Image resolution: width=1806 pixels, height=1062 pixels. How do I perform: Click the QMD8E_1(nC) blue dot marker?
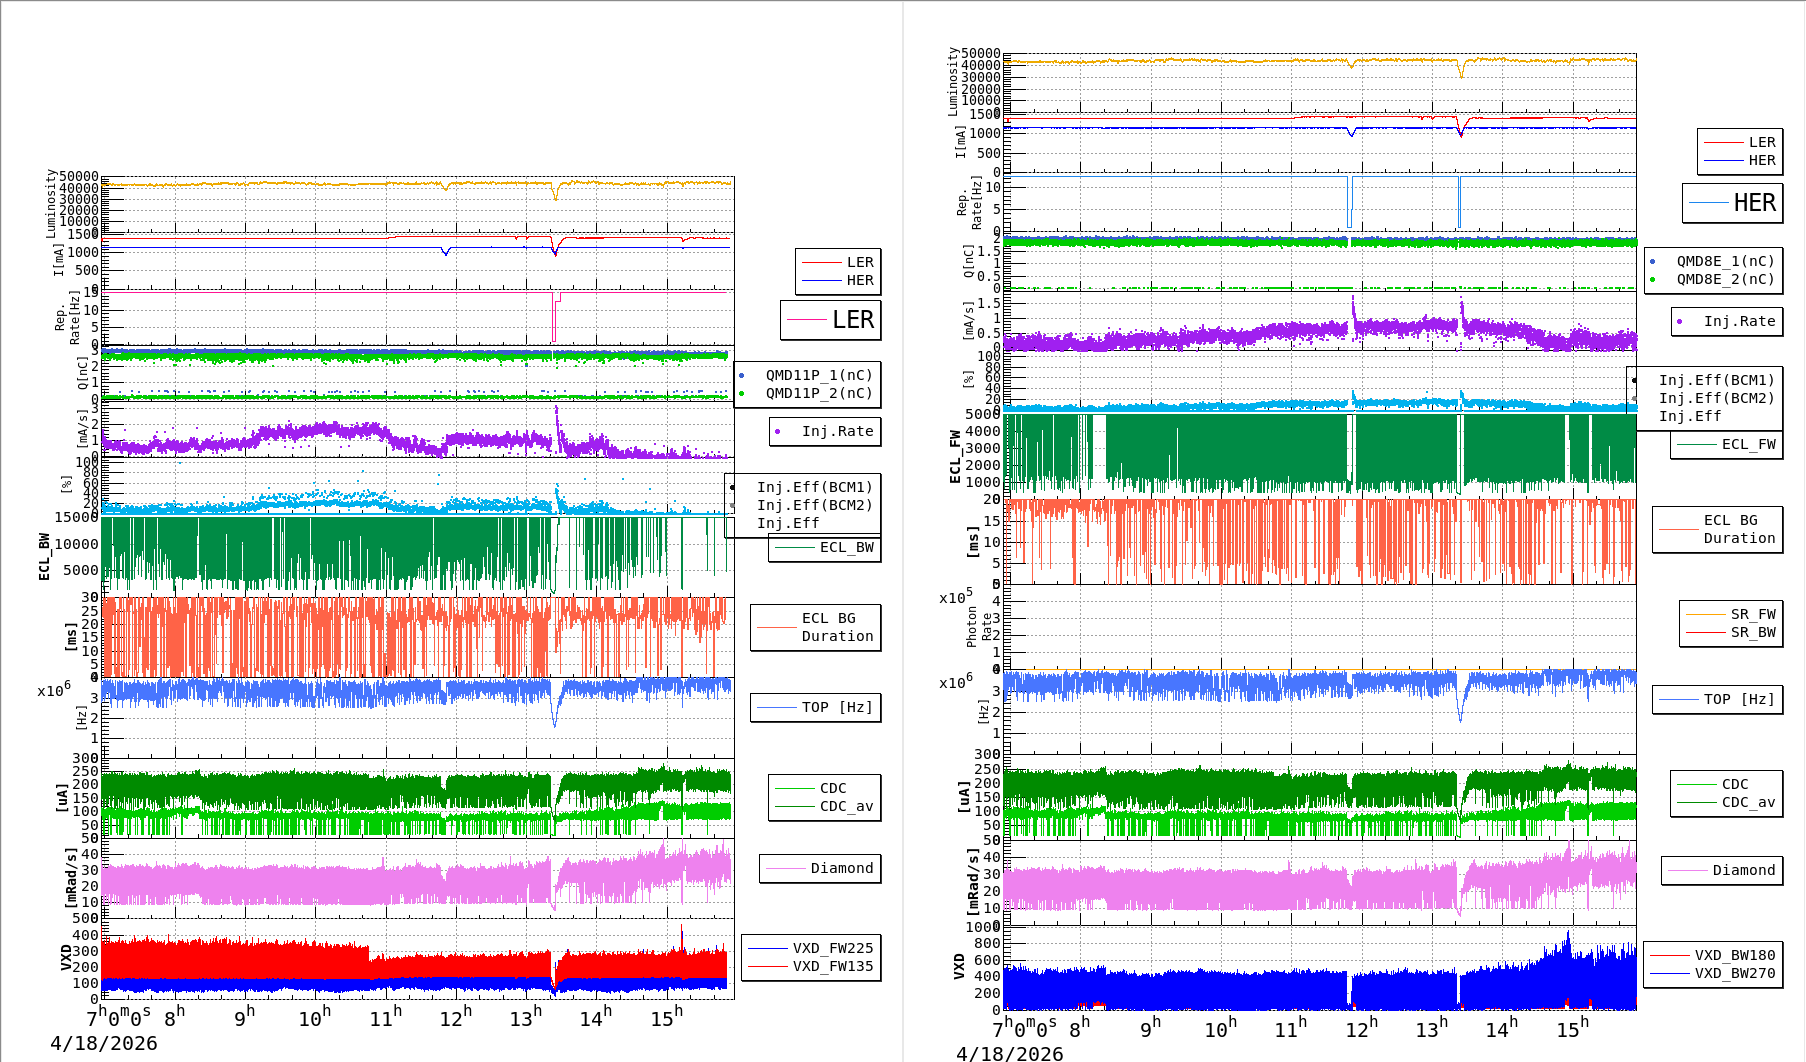1652,261
